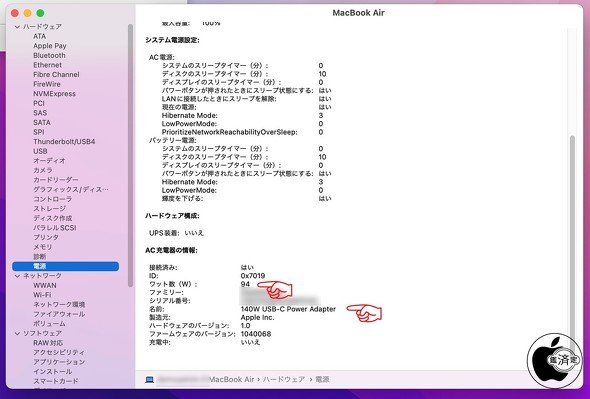Select ストレージ in the sidebar
590x399 pixels.
[x=49, y=209]
